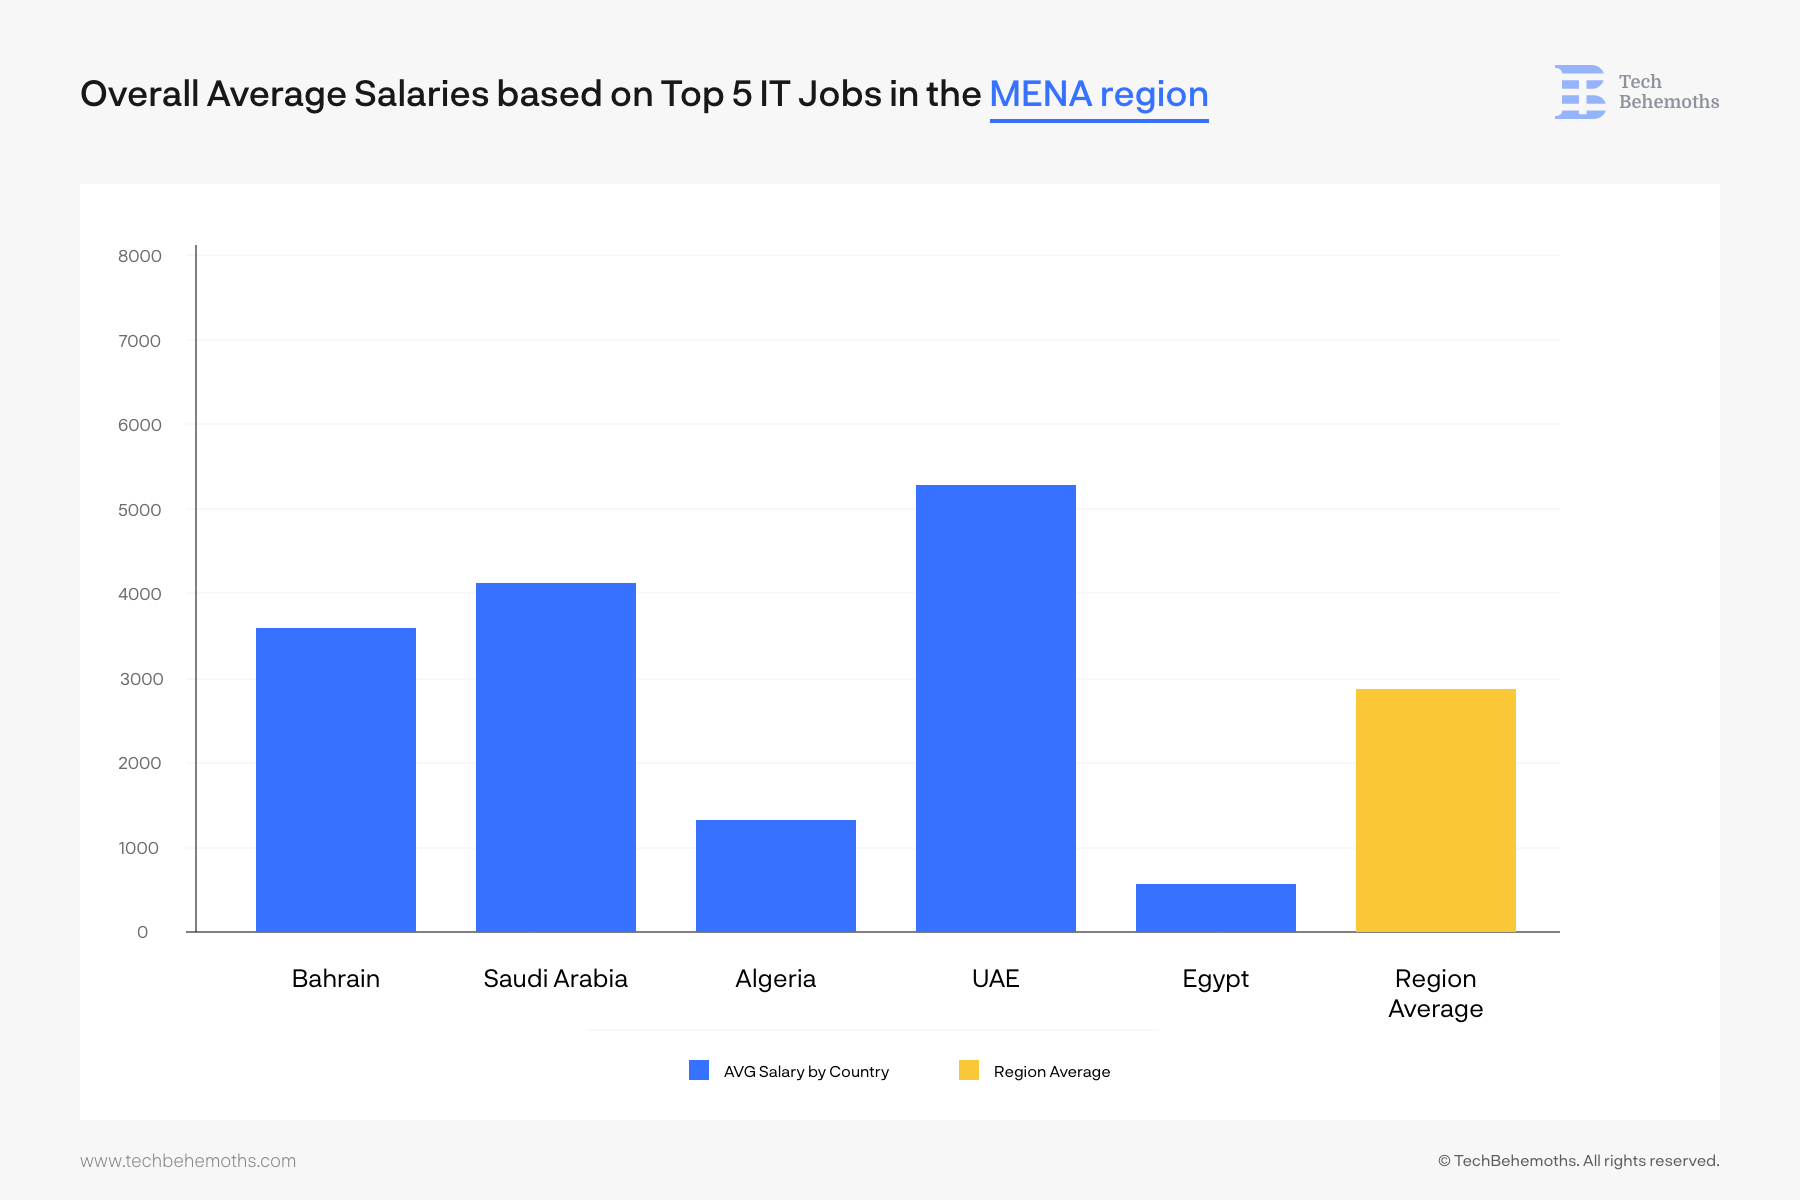Toggle the AVG Salary by Country legend entry
1800x1200 pixels.
click(x=805, y=1071)
